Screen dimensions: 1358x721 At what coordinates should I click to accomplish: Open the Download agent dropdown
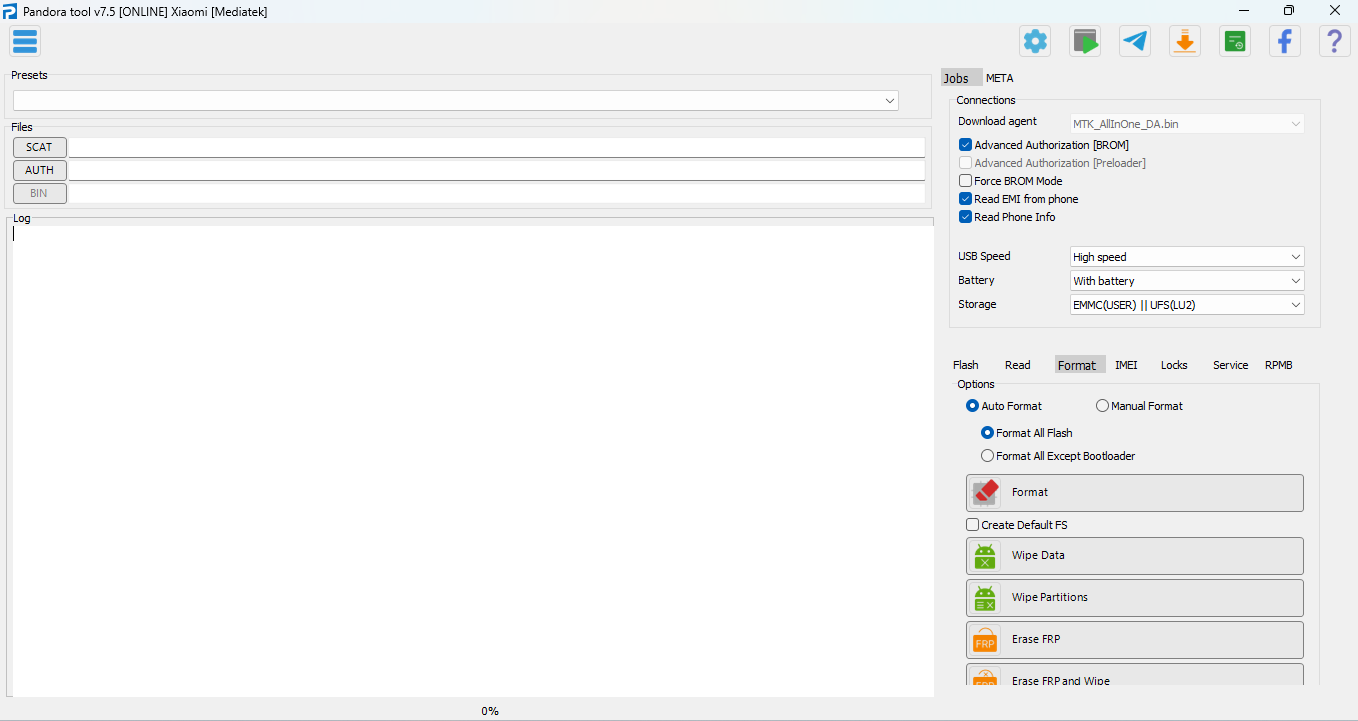pyautogui.click(x=1187, y=124)
